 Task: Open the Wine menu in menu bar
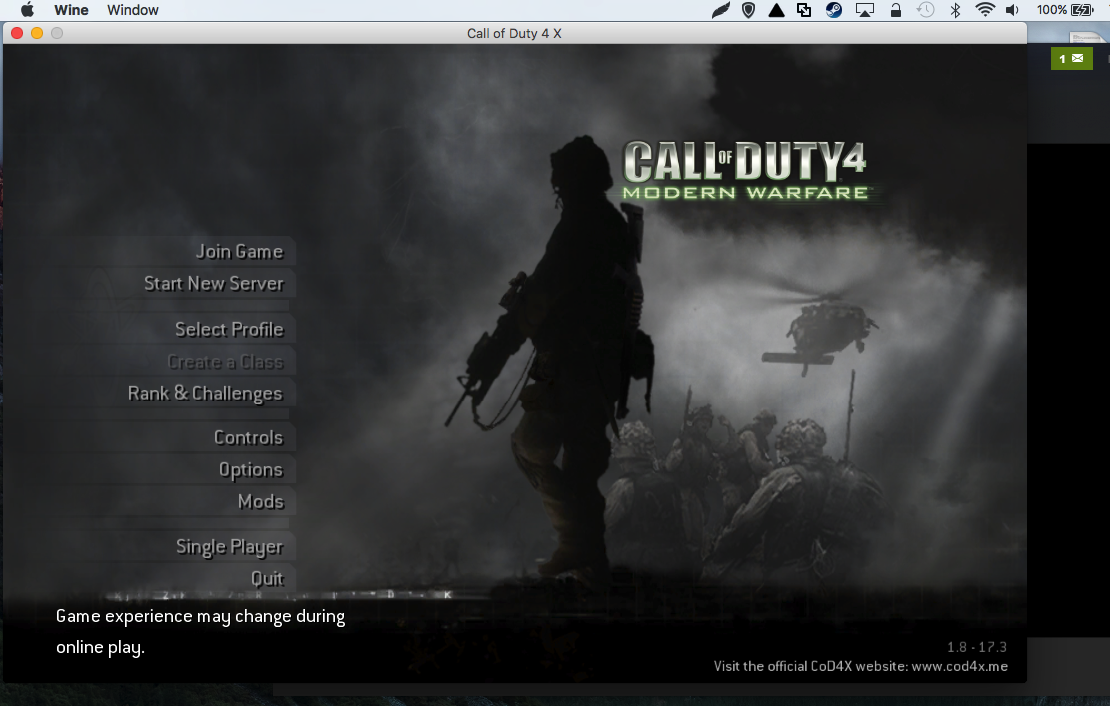coord(70,10)
